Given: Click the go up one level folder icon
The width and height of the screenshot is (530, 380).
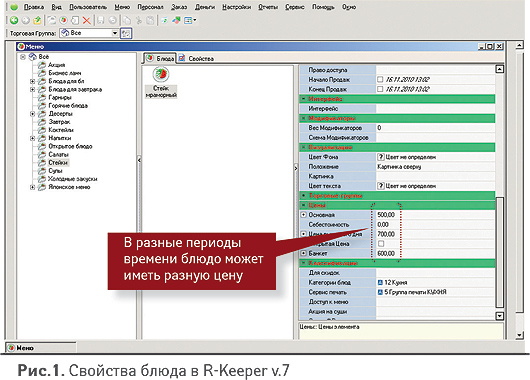Looking at the screenshot, I should click(37, 20).
